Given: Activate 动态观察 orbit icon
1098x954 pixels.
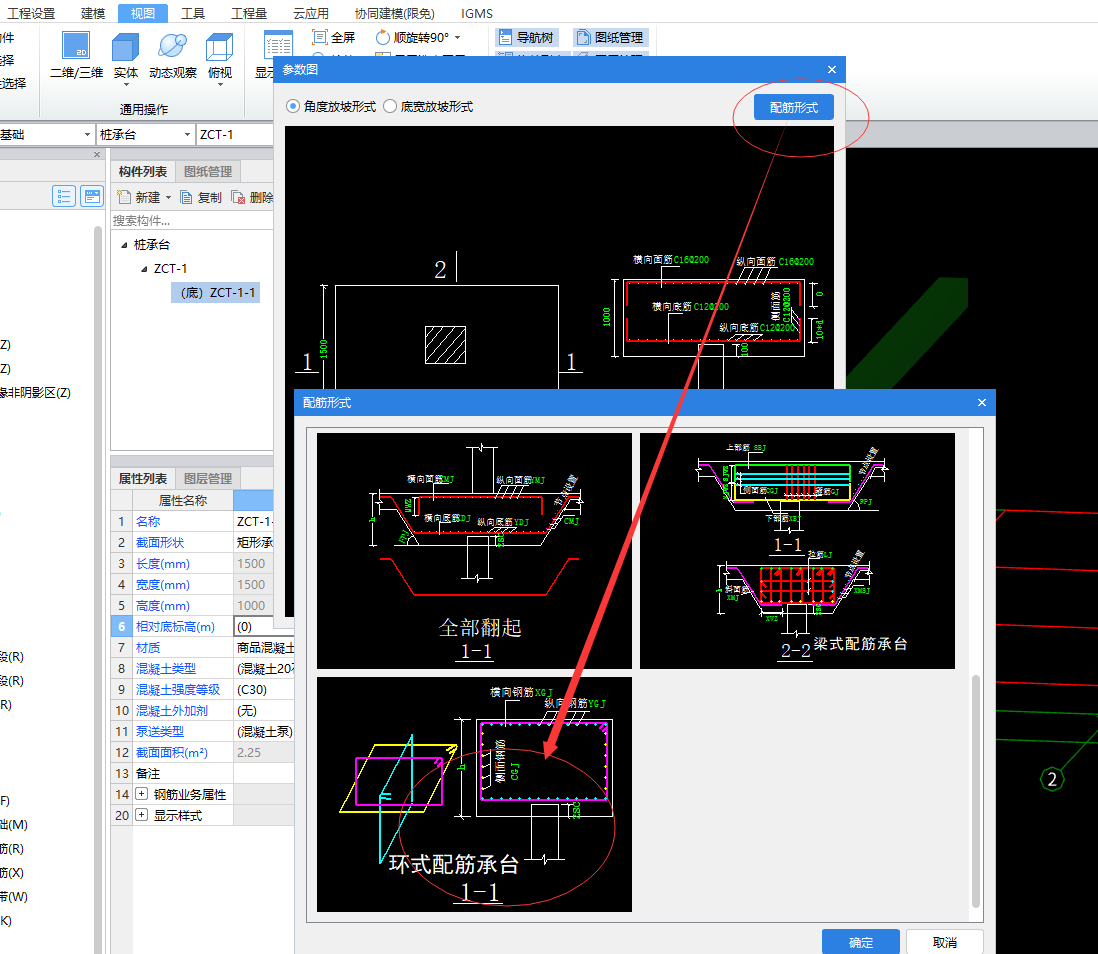Looking at the screenshot, I should pyautogui.click(x=172, y=47).
